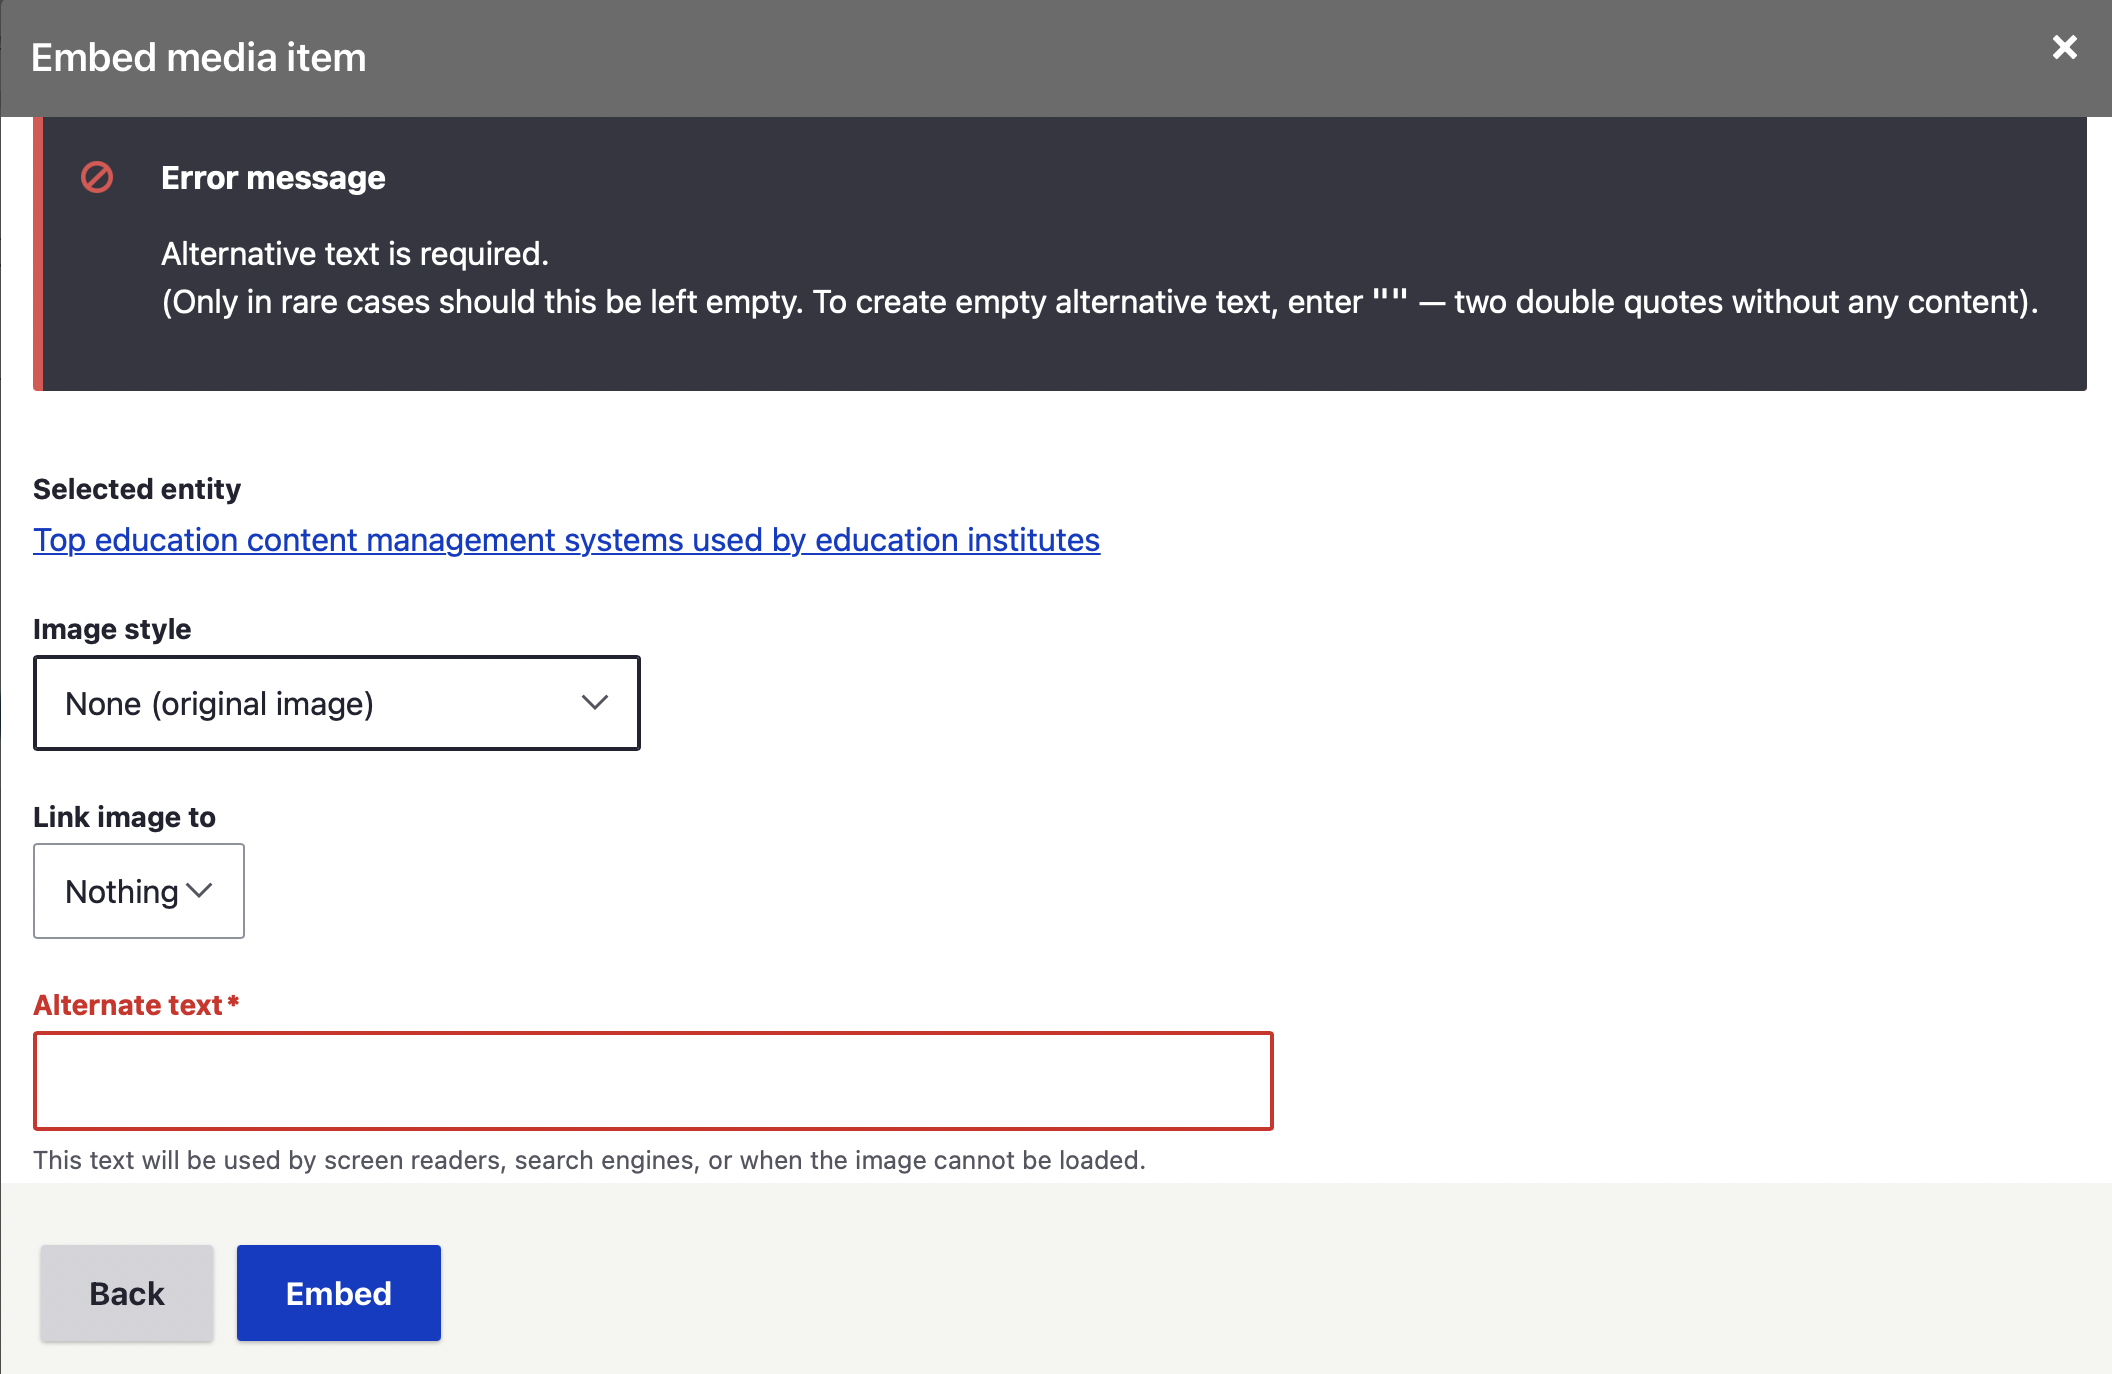2112x1374 pixels.
Task: Expand the Nothing selector chevron
Action: click(200, 891)
